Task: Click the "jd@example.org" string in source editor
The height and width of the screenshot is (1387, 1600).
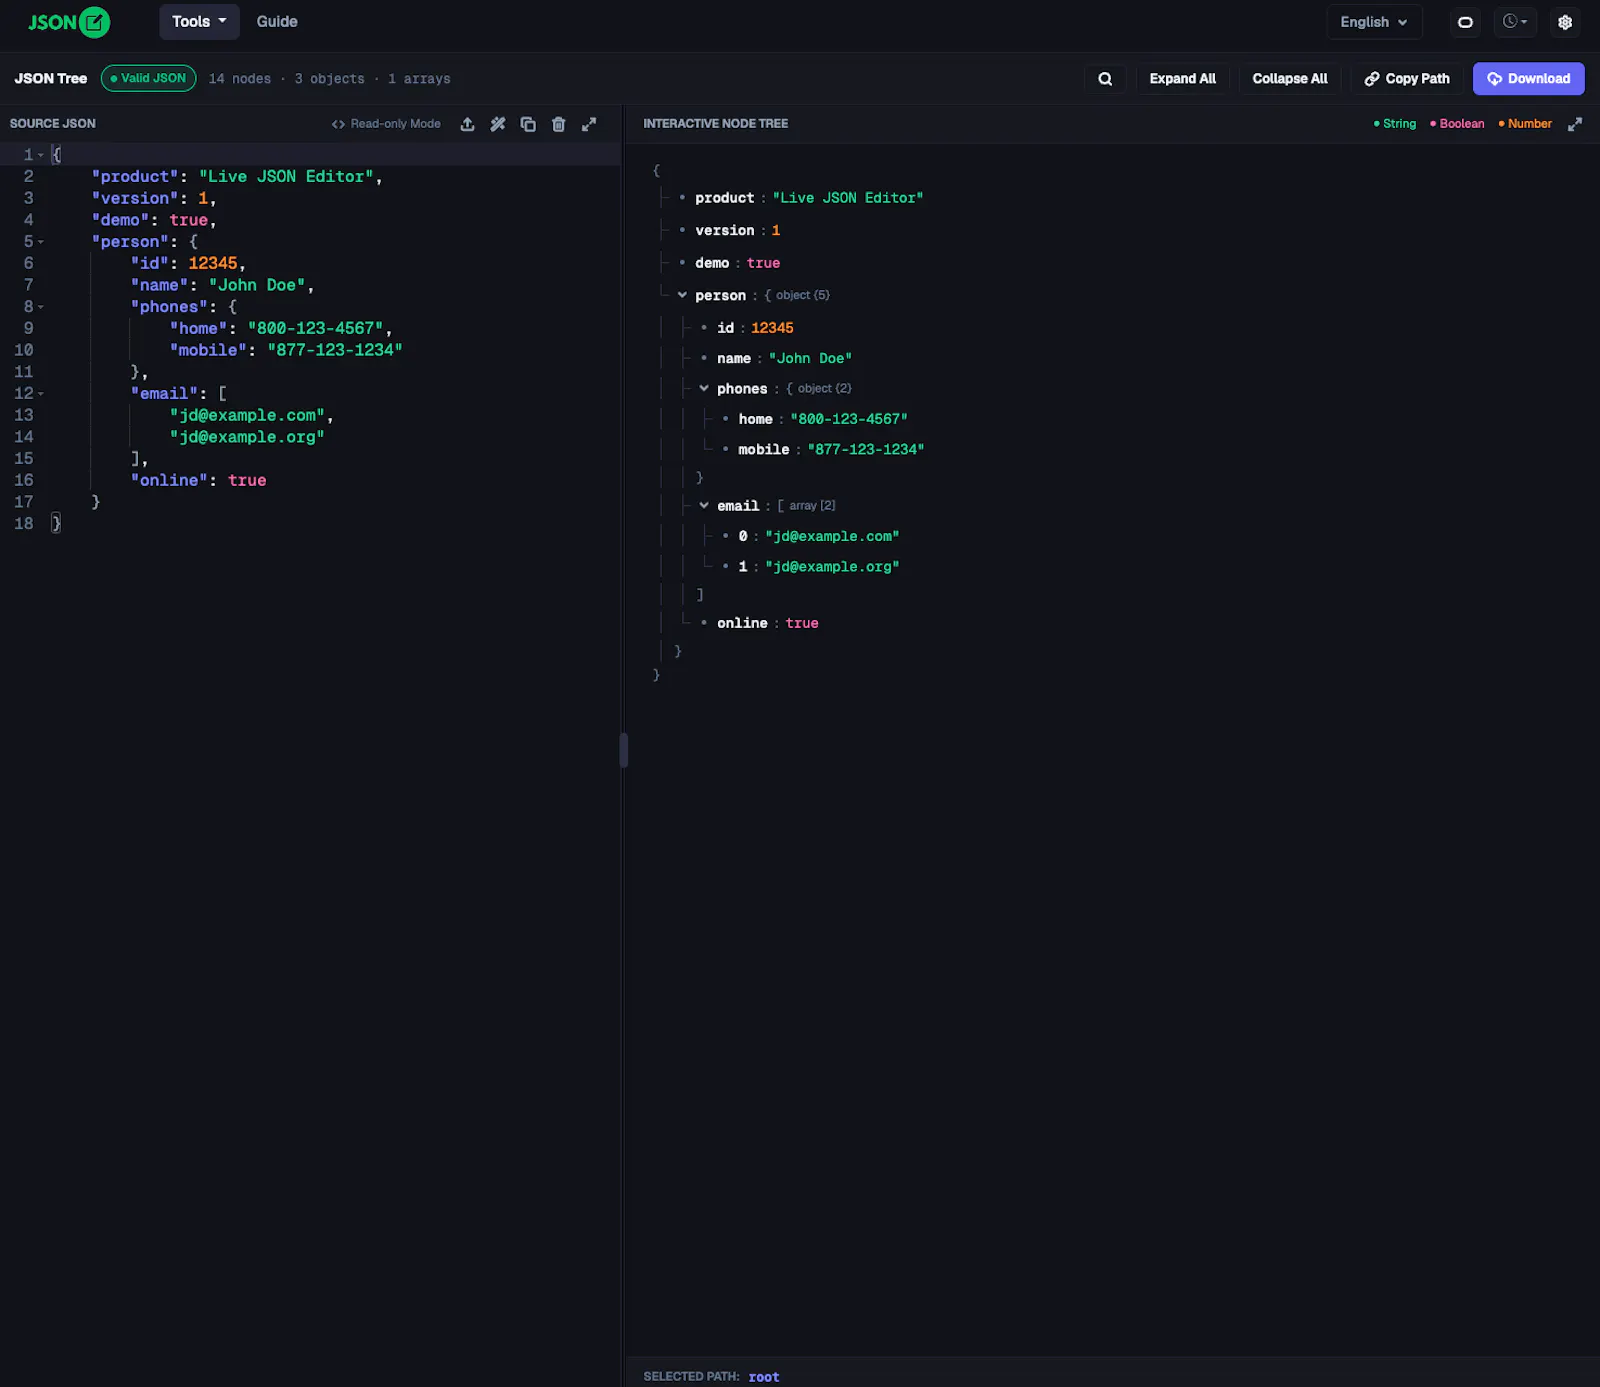Action: click(248, 437)
